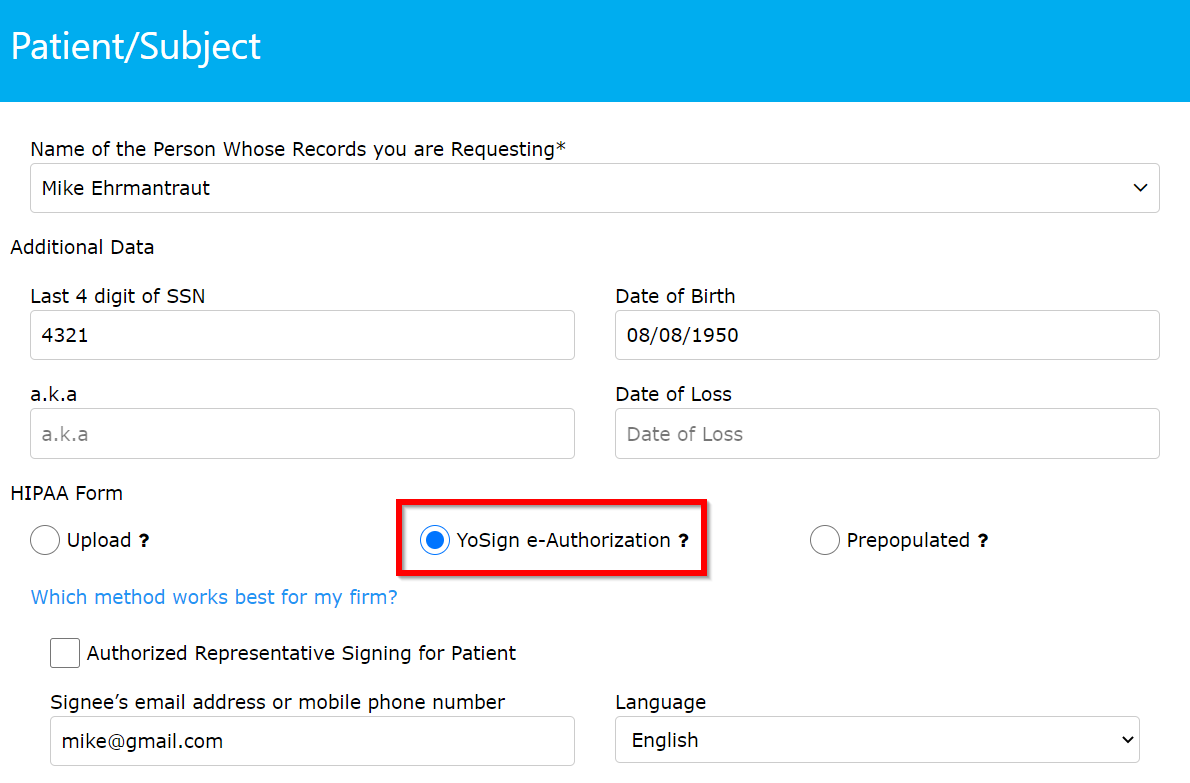The height and width of the screenshot is (783, 1190).
Task: Click the name field chevron arrow
Action: tap(1139, 188)
